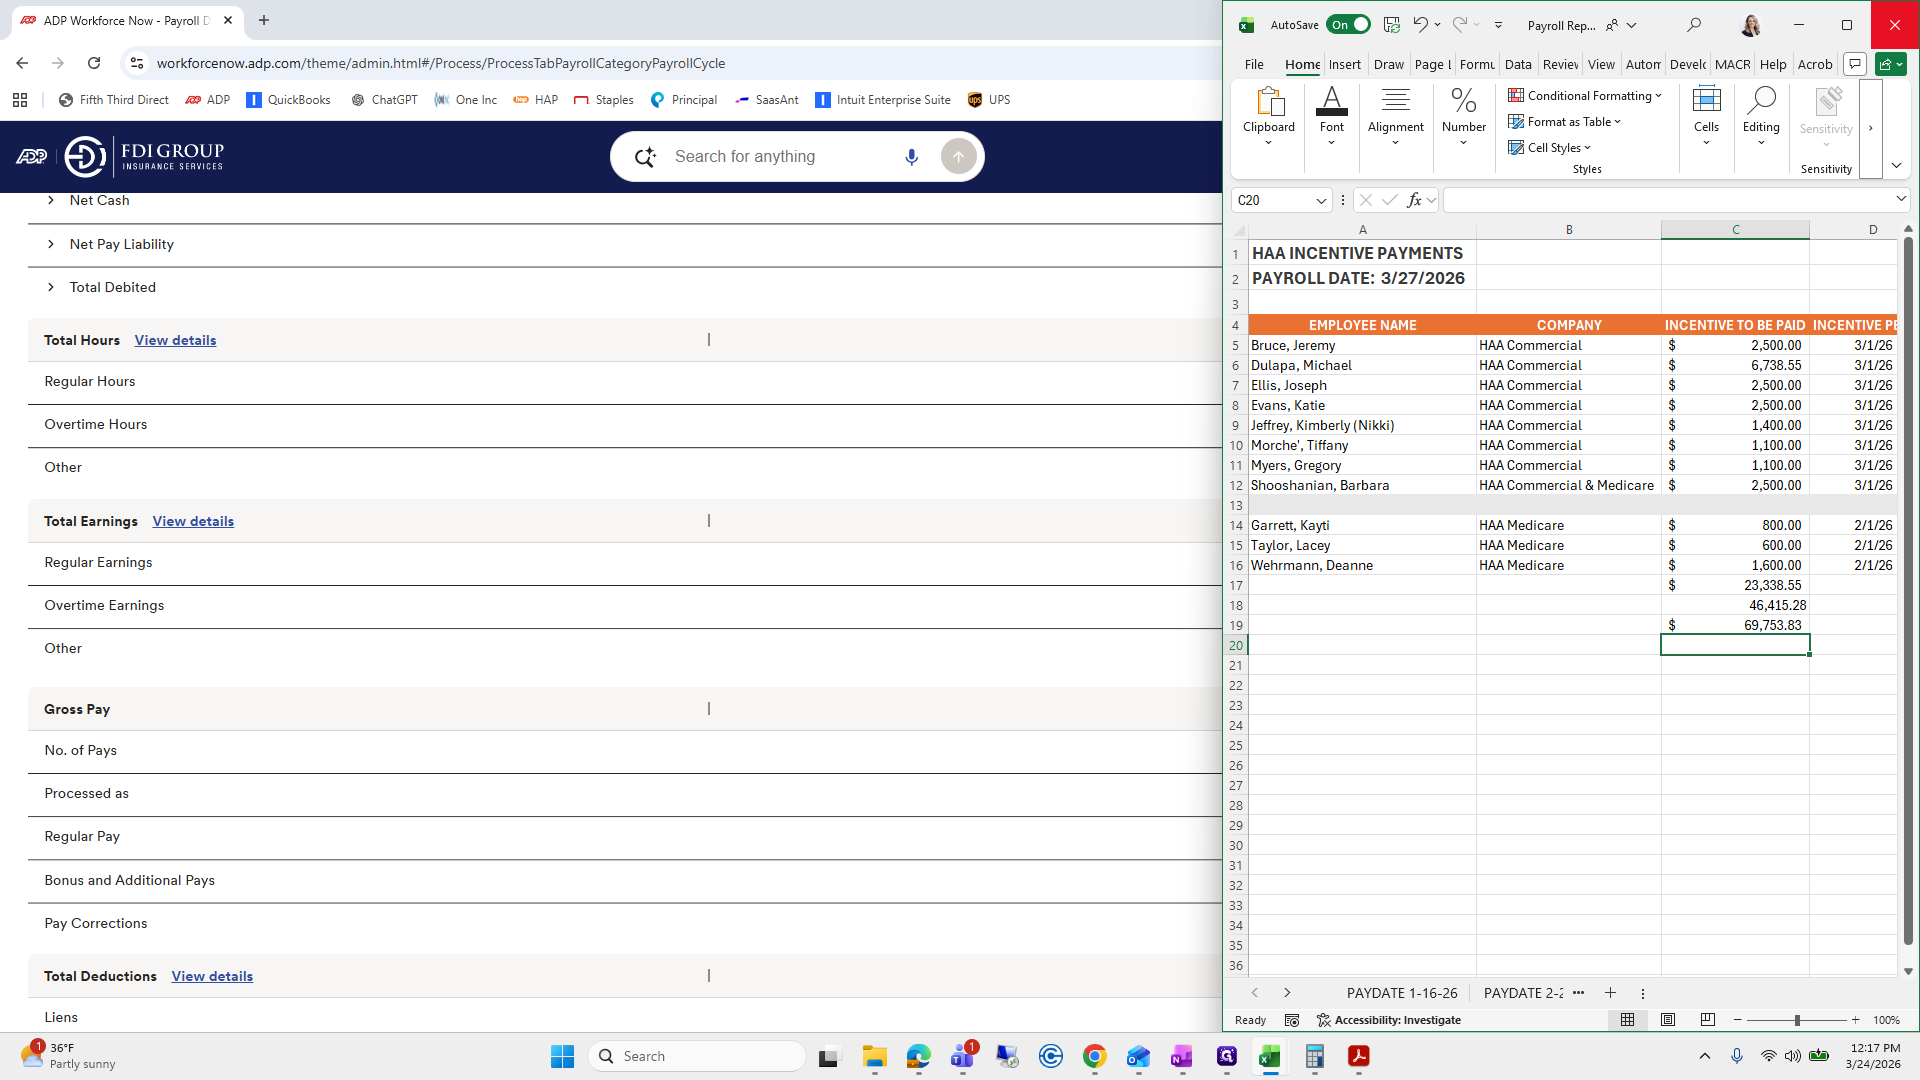The image size is (1920, 1080).
Task: Expand the Total Debited row
Action: (51, 287)
